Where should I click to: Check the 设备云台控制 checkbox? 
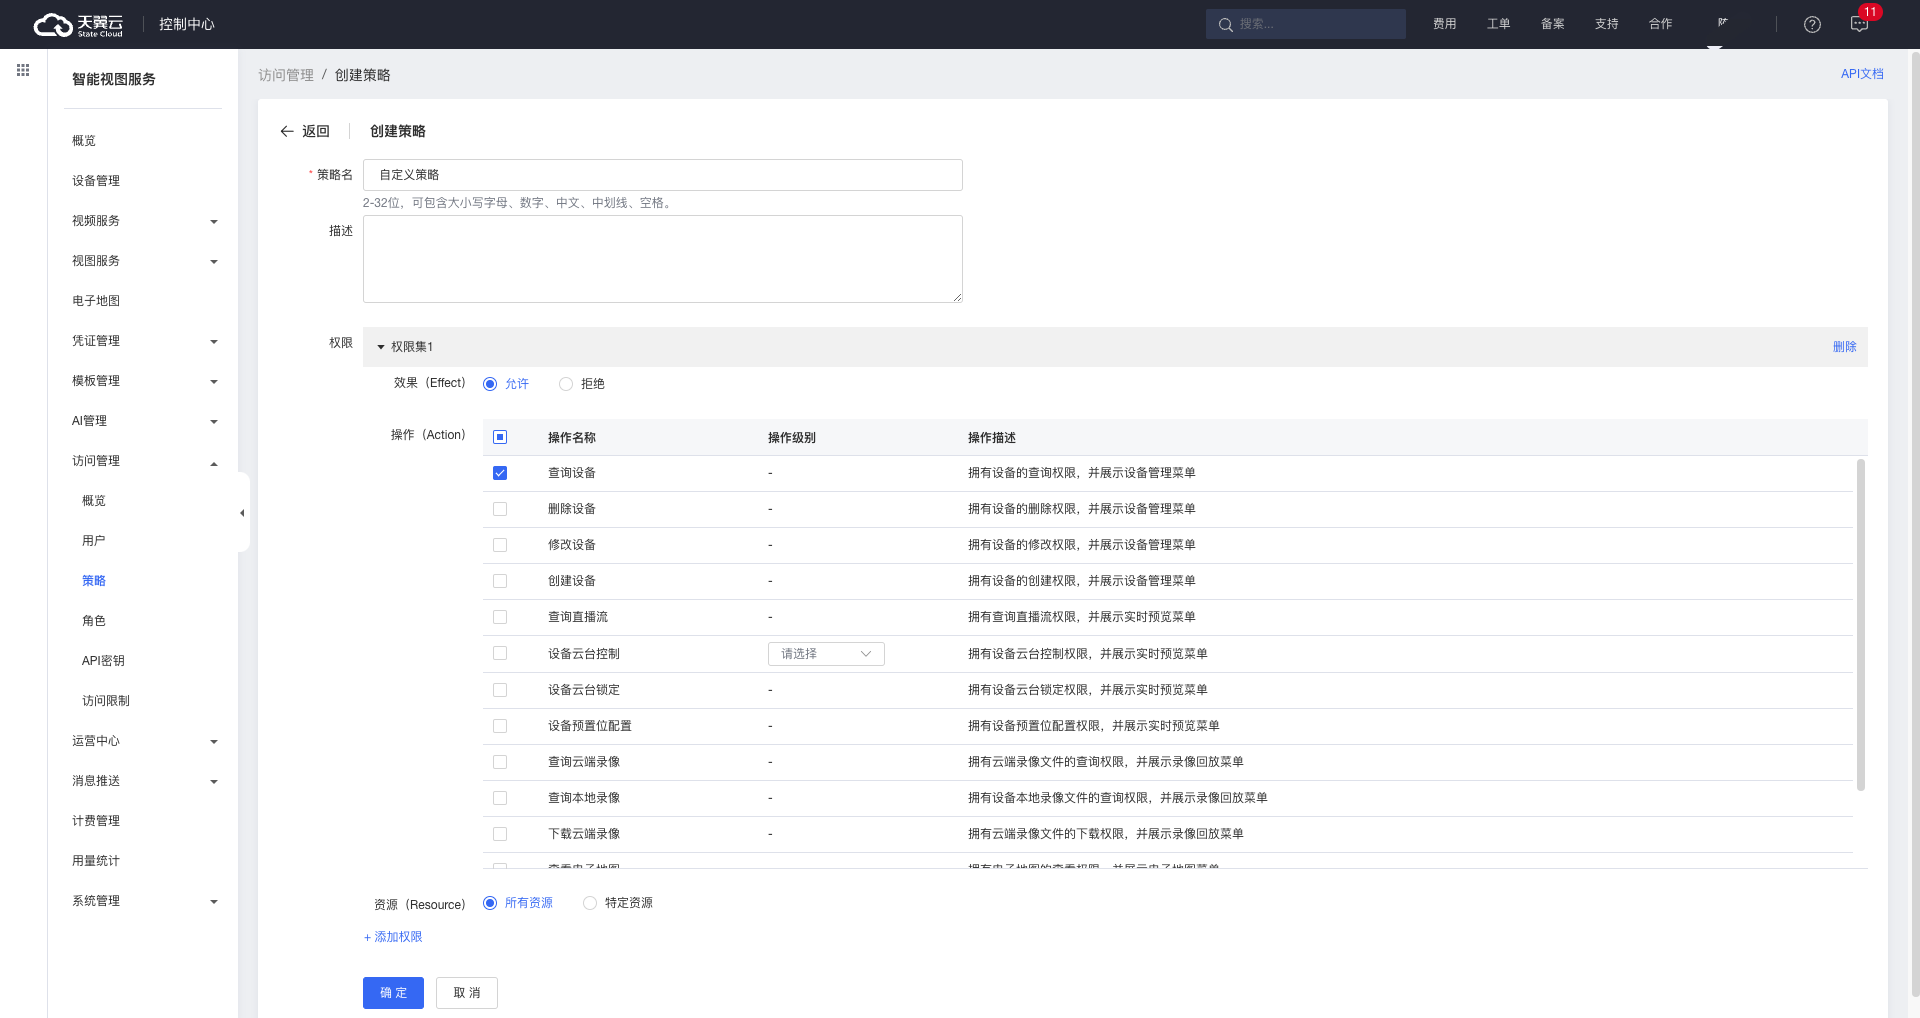point(500,653)
